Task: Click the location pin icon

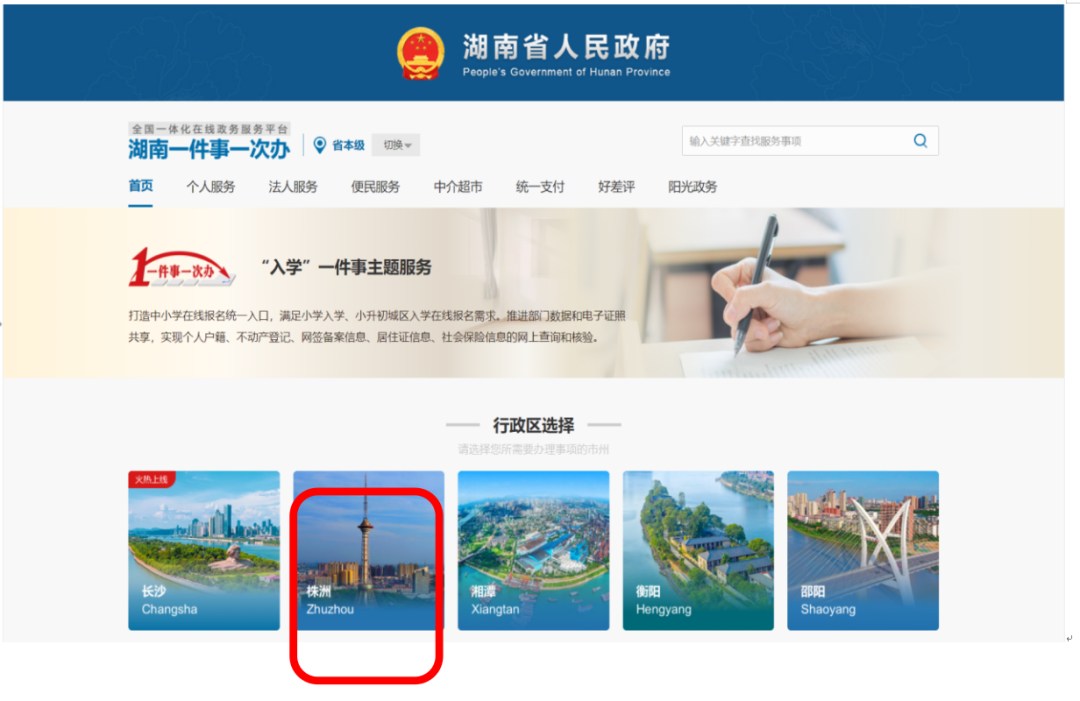Action: (319, 145)
